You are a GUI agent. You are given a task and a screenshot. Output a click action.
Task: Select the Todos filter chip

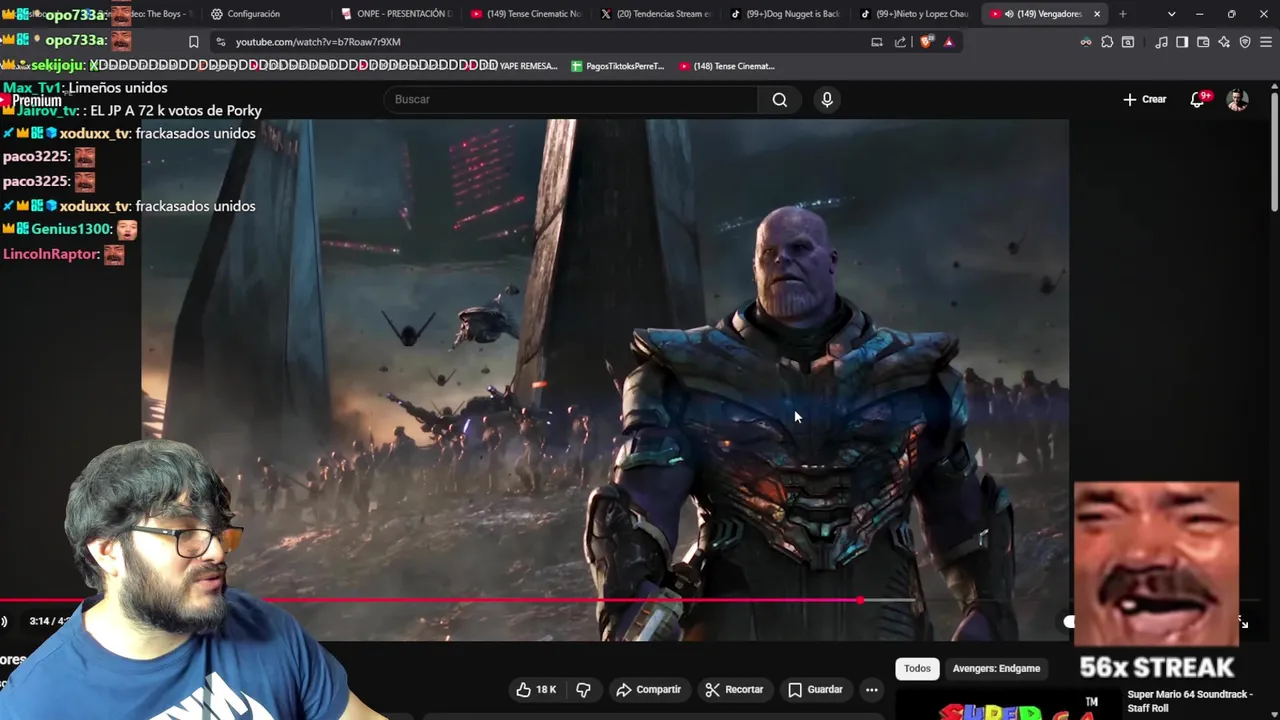pyautogui.click(x=917, y=668)
